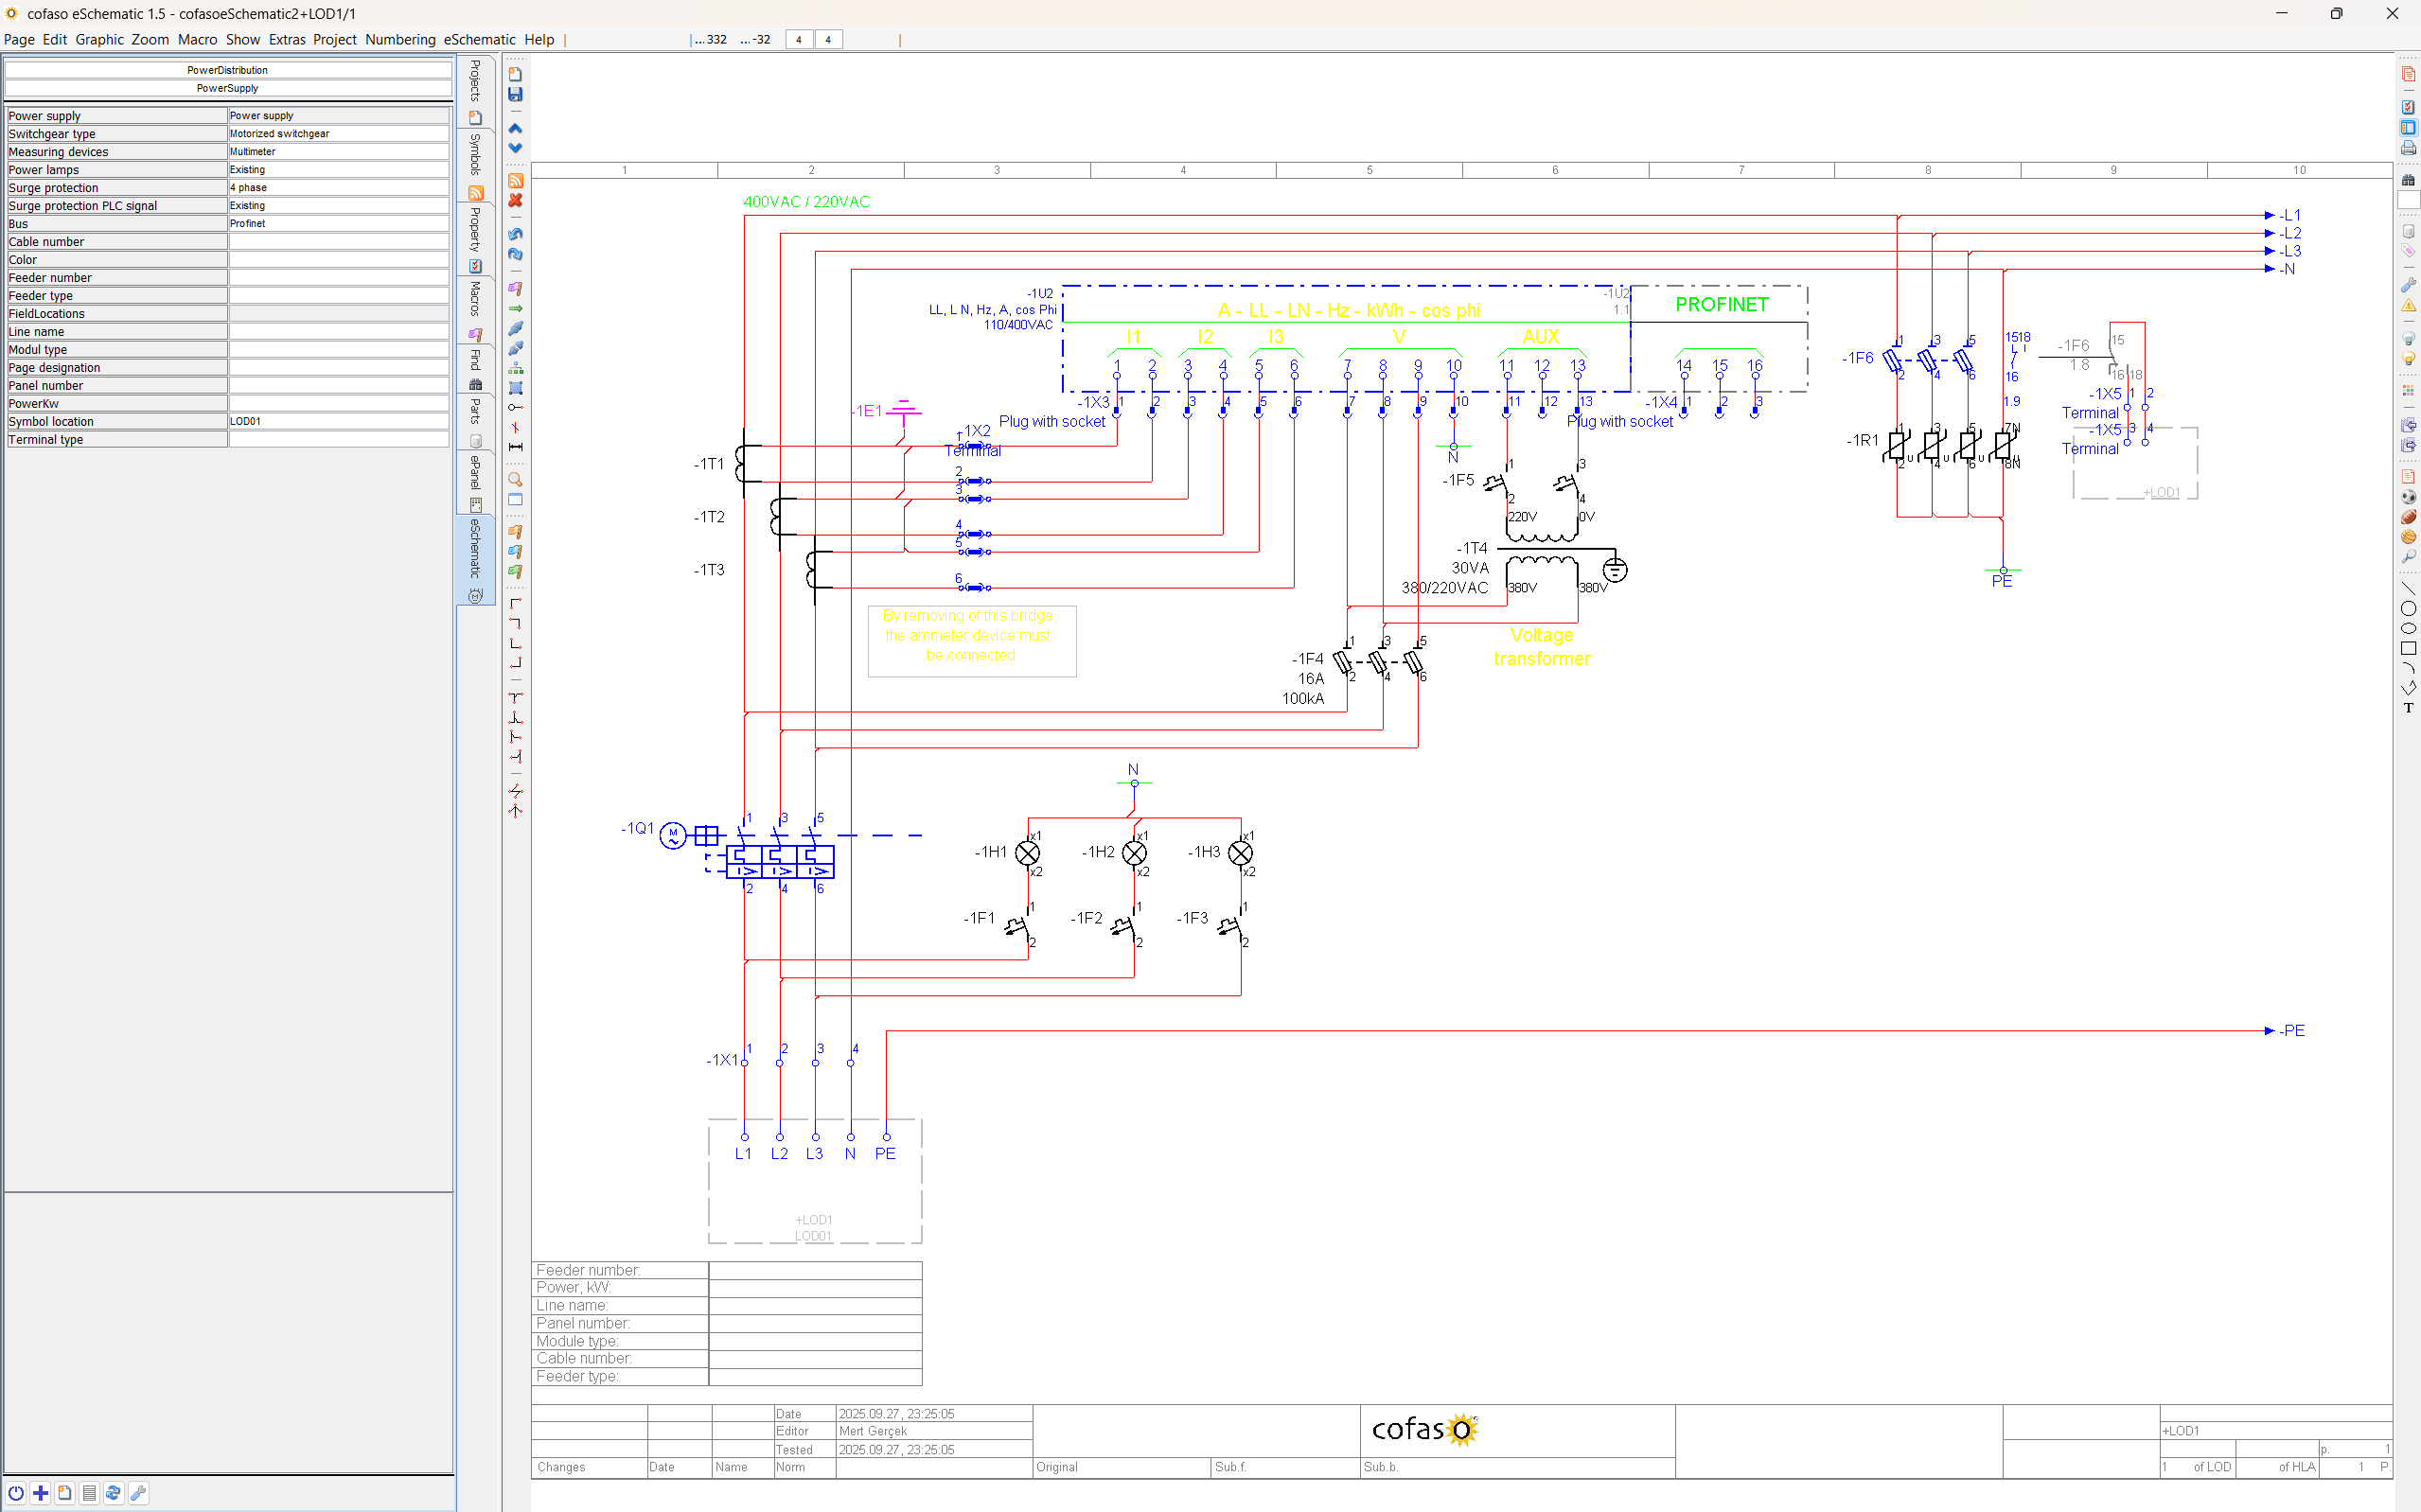Click the magnifier zoom icon in the left toolbar
This screenshot has height=1512, width=2421.
(x=515, y=480)
